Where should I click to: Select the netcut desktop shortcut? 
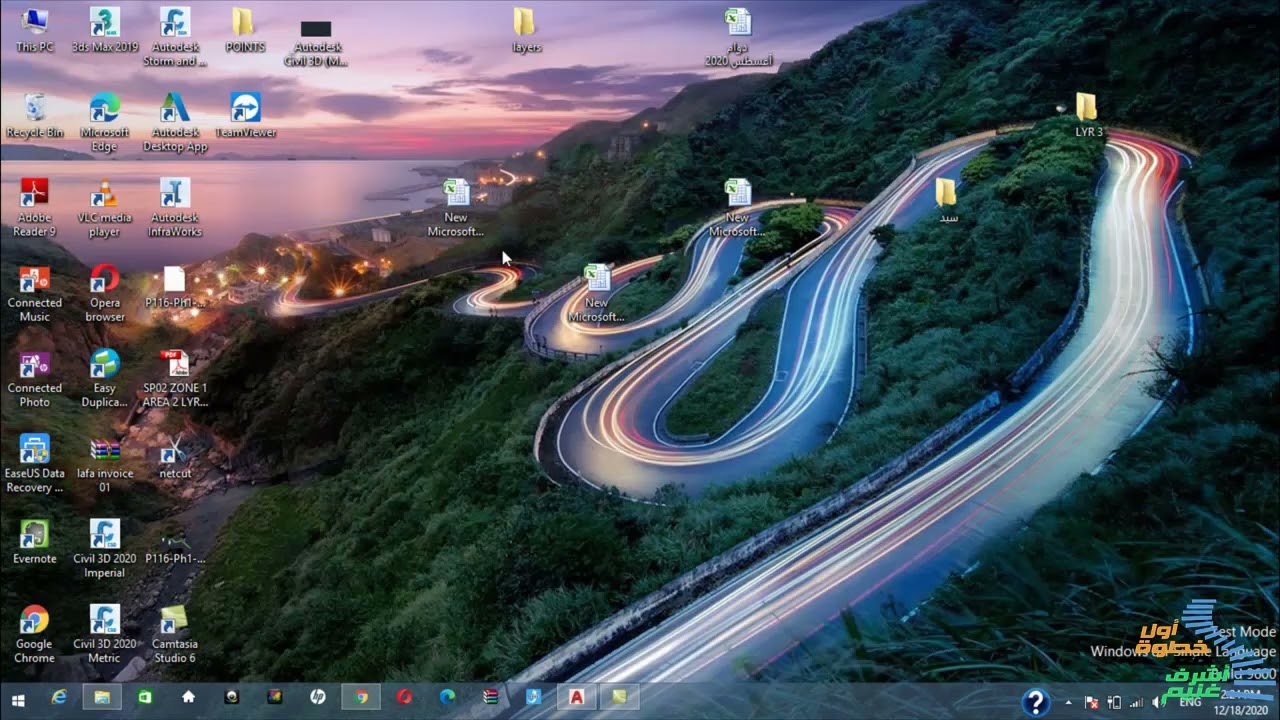click(x=175, y=456)
